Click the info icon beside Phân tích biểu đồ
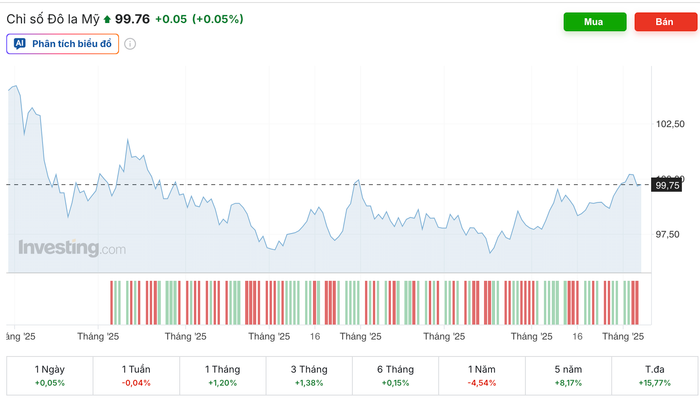The width and height of the screenshot is (700, 400). coord(130,44)
